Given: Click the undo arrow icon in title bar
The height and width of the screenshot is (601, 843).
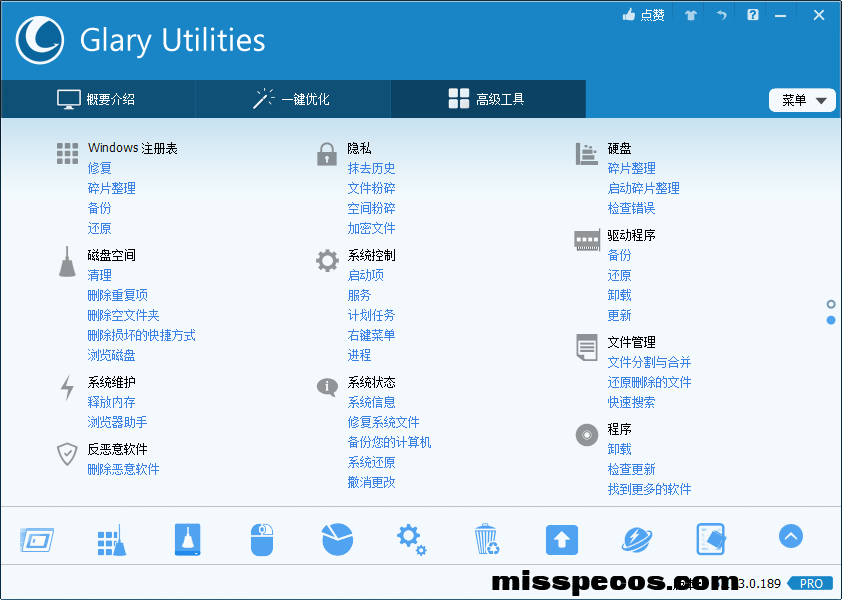Looking at the screenshot, I should tap(721, 15).
